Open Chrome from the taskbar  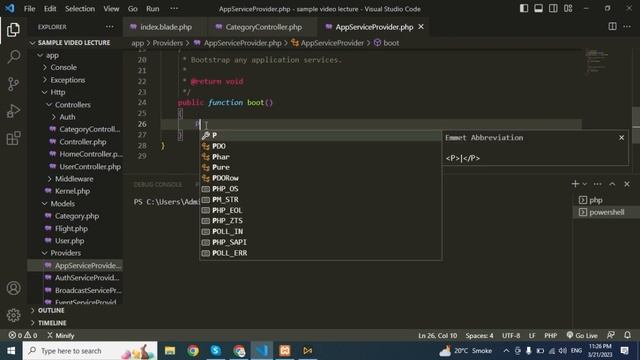click(193, 351)
